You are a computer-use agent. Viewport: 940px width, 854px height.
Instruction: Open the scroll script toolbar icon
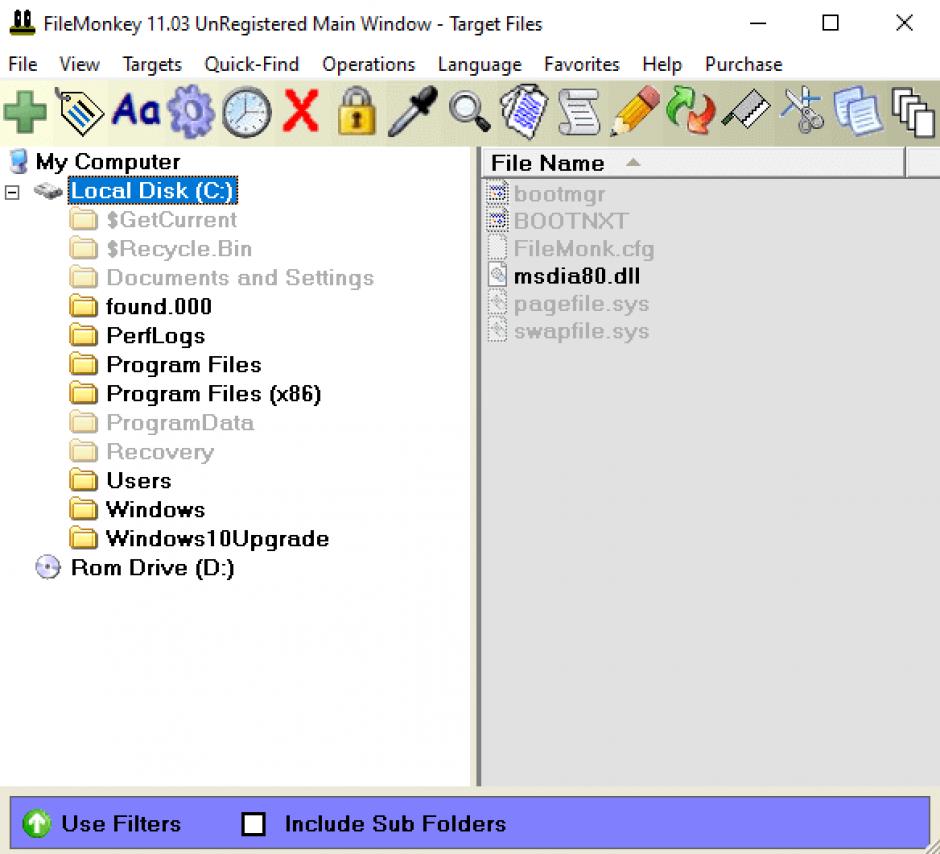[579, 112]
